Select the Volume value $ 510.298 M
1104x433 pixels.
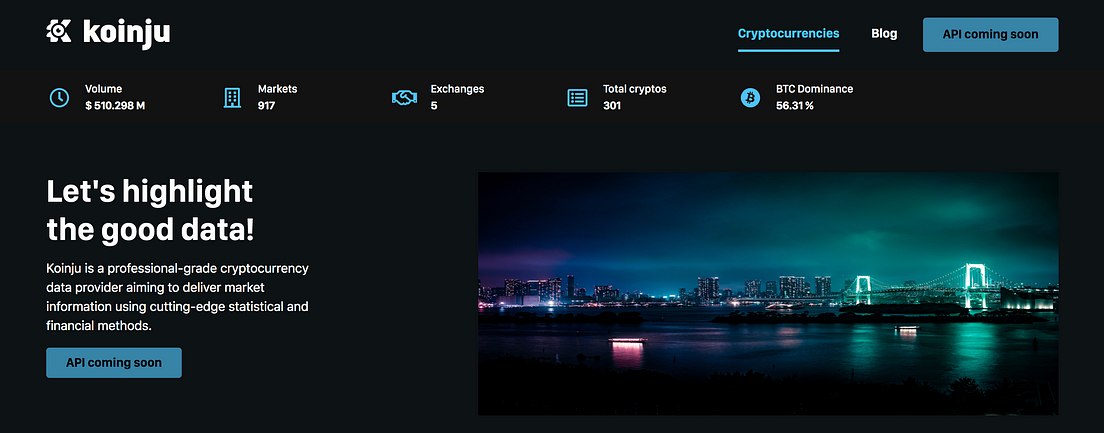115,106
